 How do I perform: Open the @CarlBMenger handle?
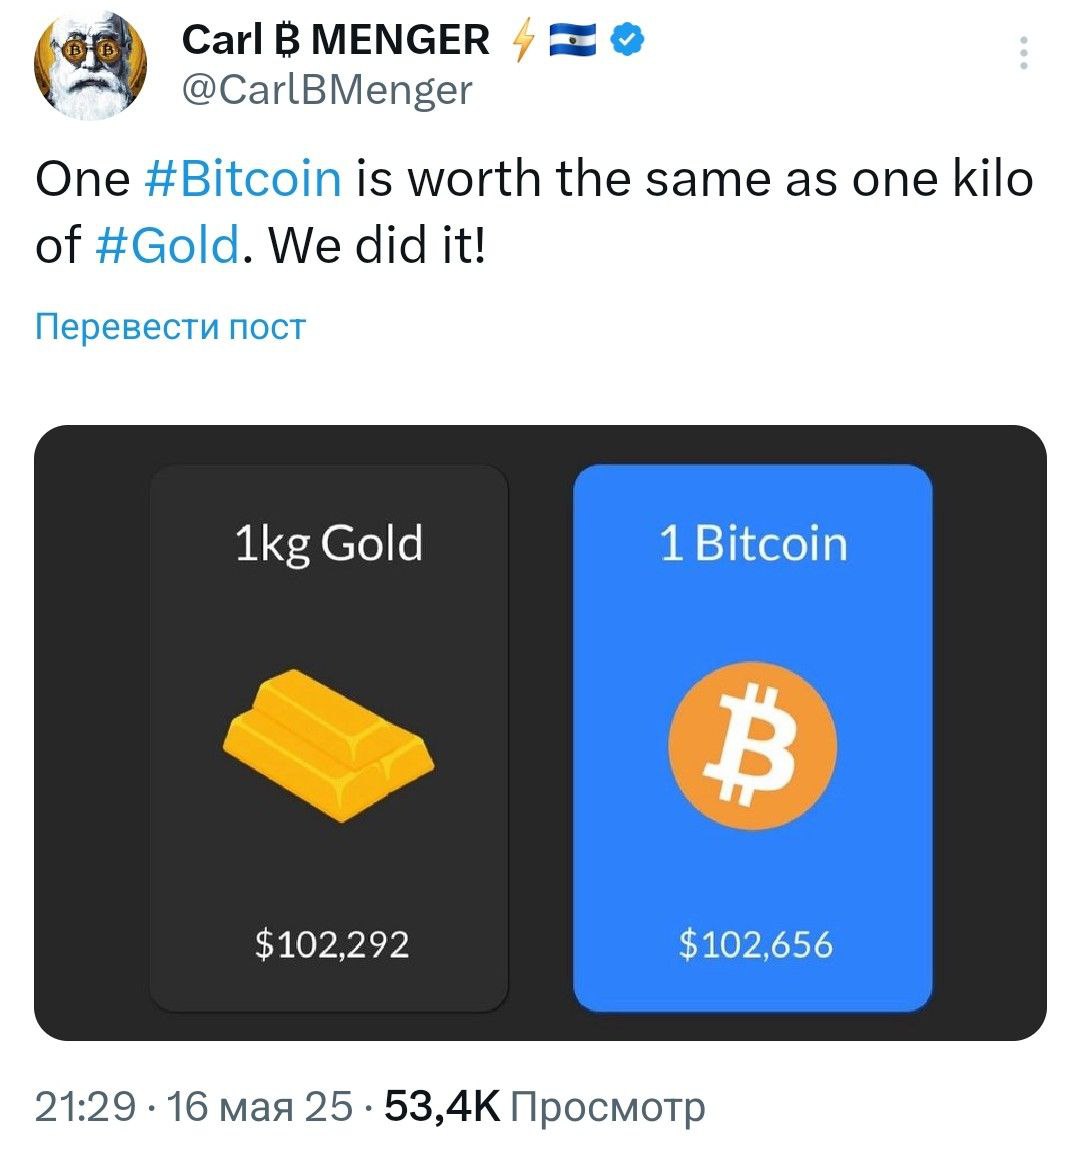point(327,91)
